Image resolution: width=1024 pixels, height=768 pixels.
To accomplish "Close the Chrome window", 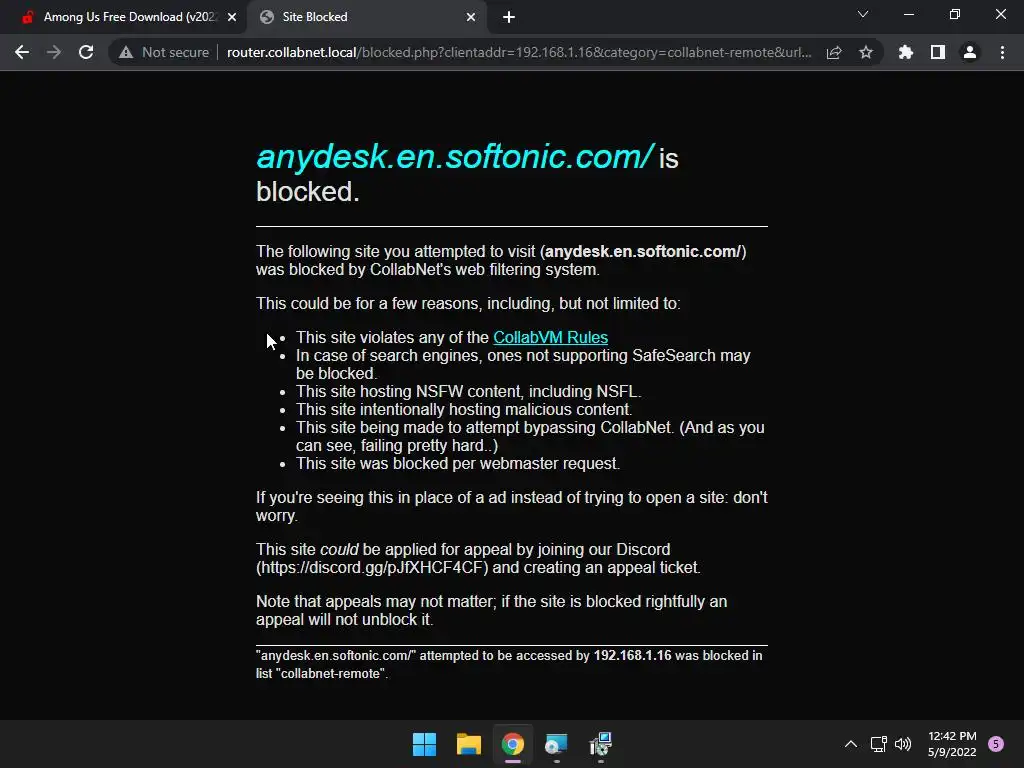I will [1000, 14].
